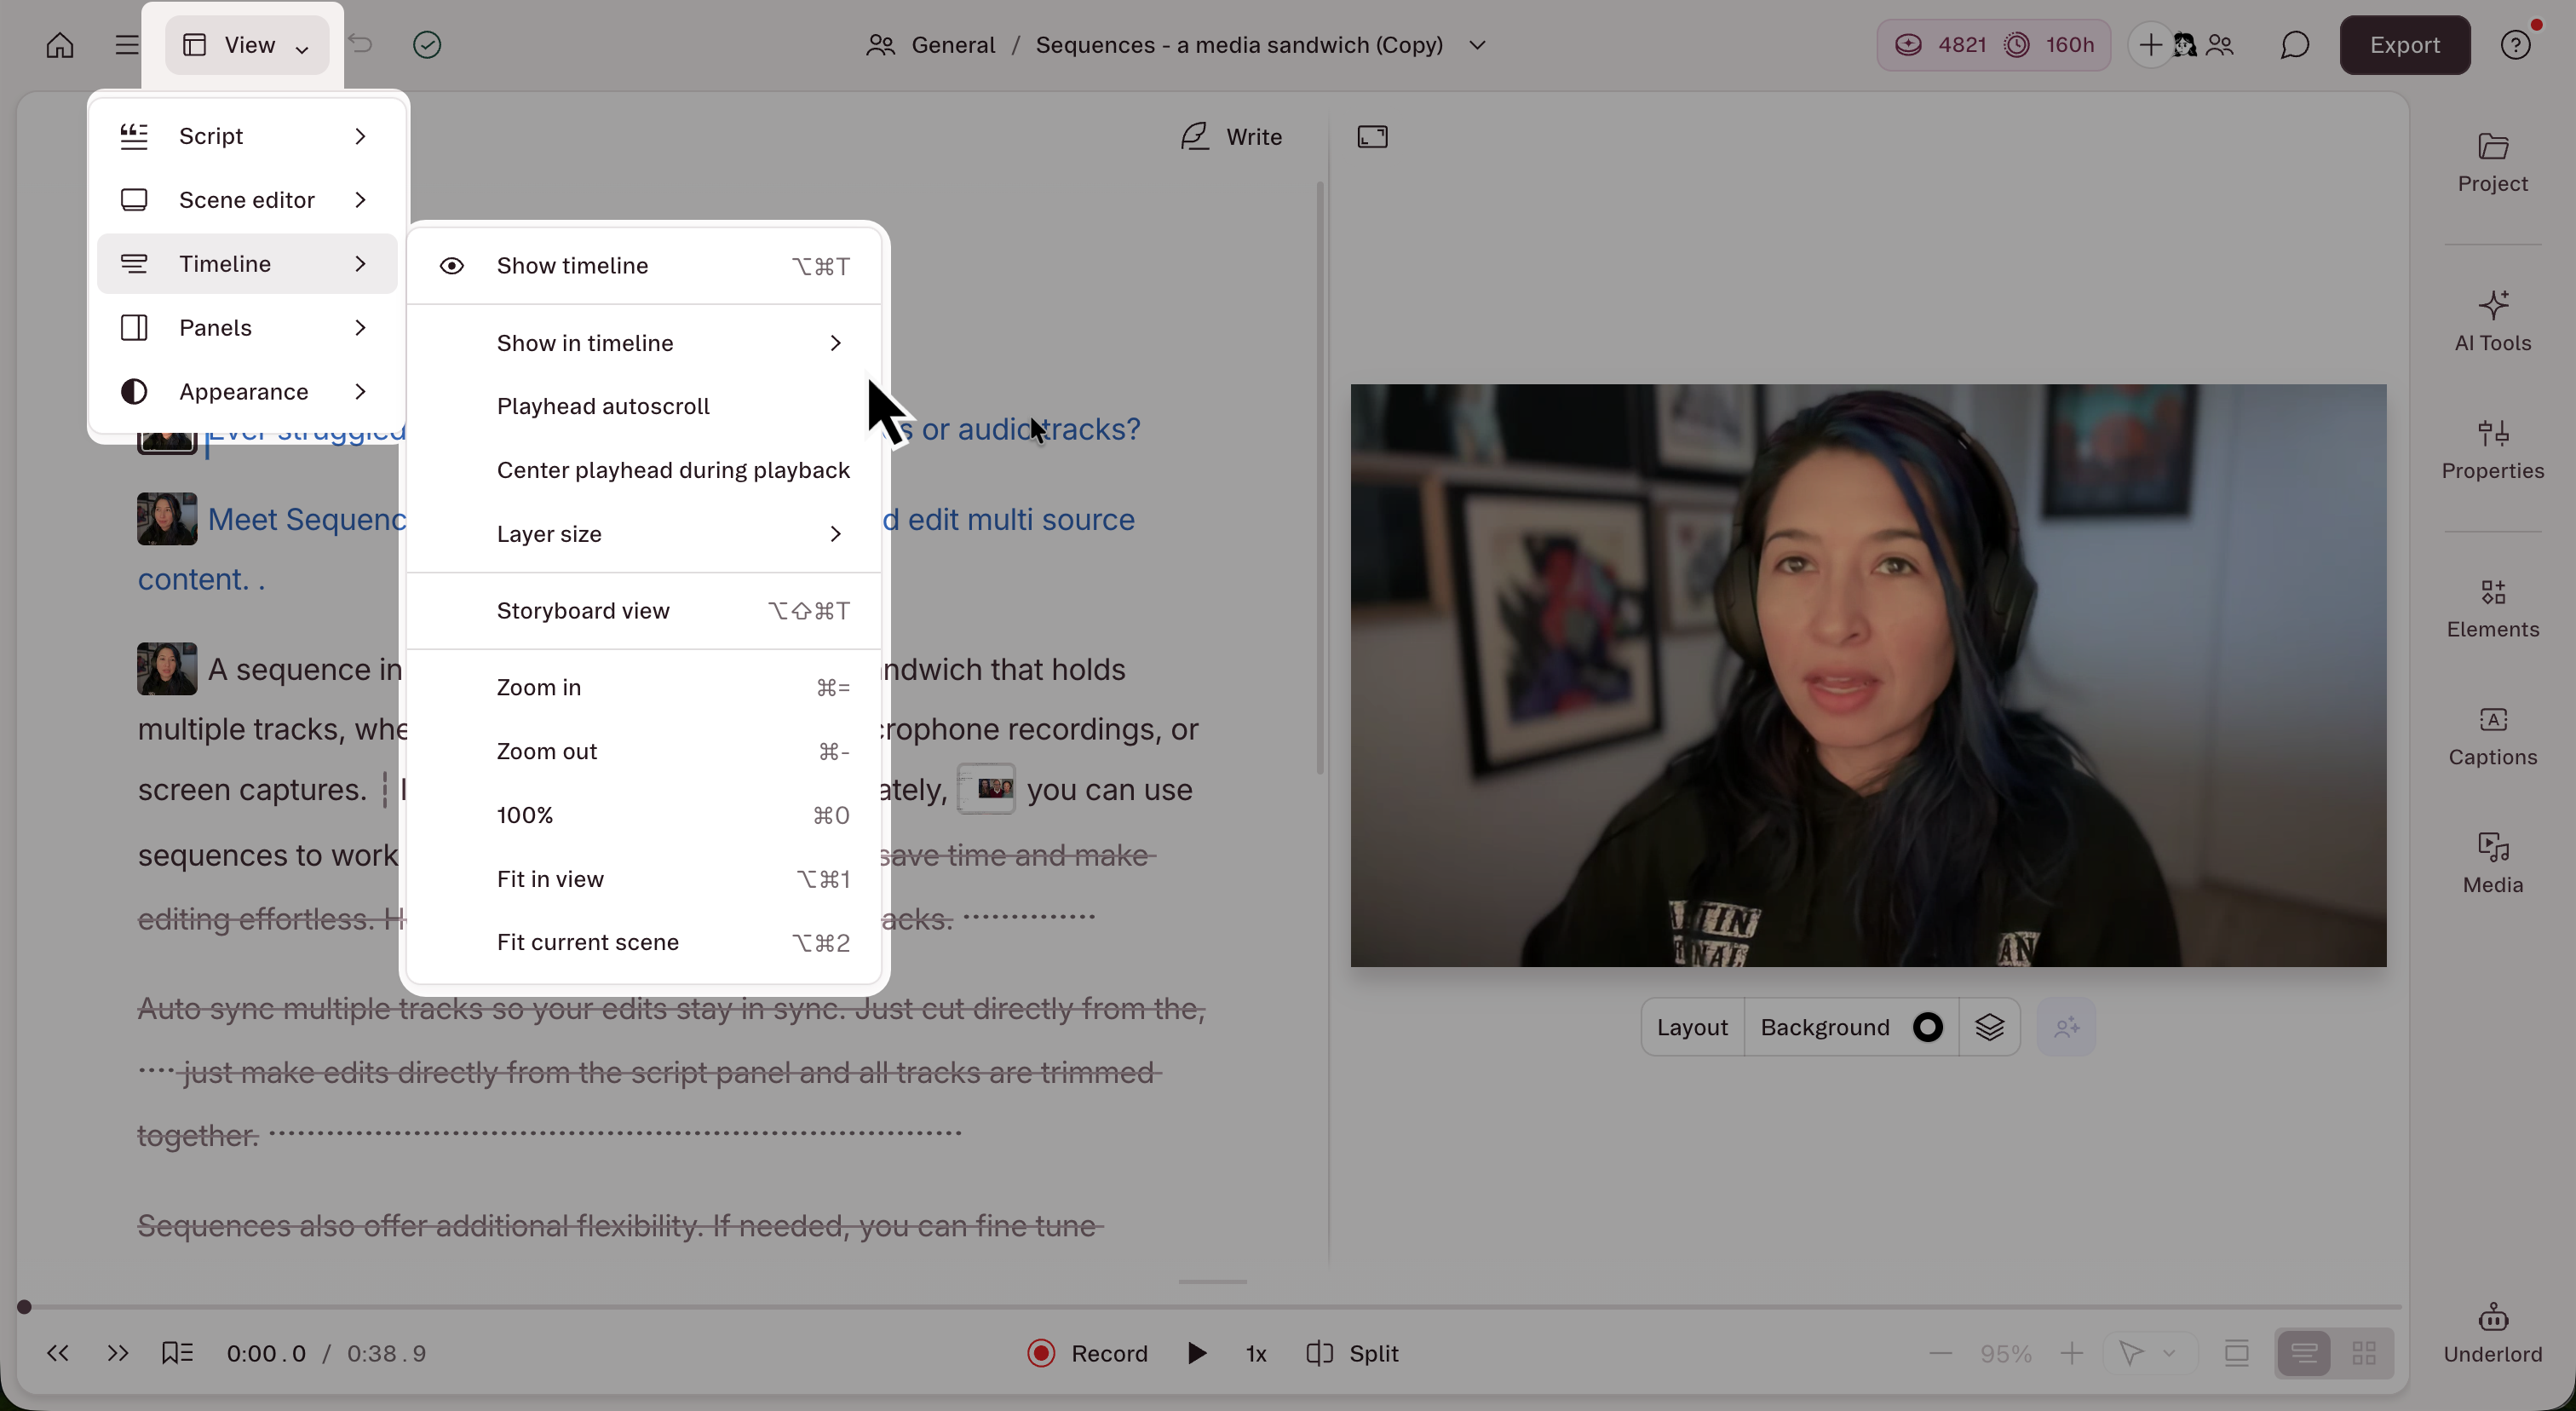Open the 1x playback speed menu
Image resolution: width=2576 pixels, height=1411 pixels.
[1256, 1354]
